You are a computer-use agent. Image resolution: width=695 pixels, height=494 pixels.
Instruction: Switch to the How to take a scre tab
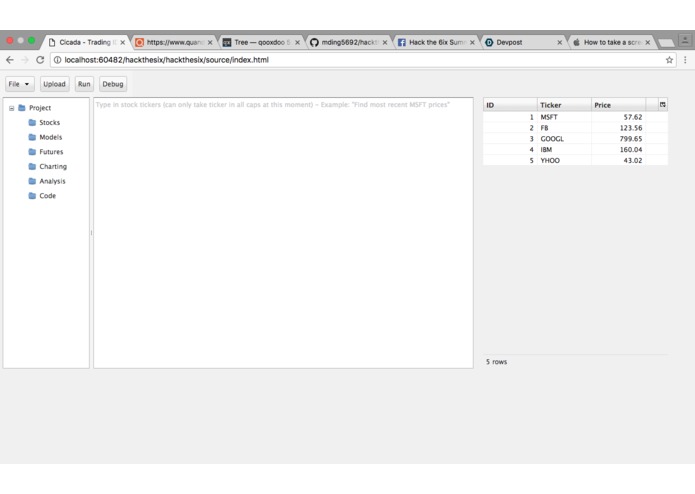610,42
